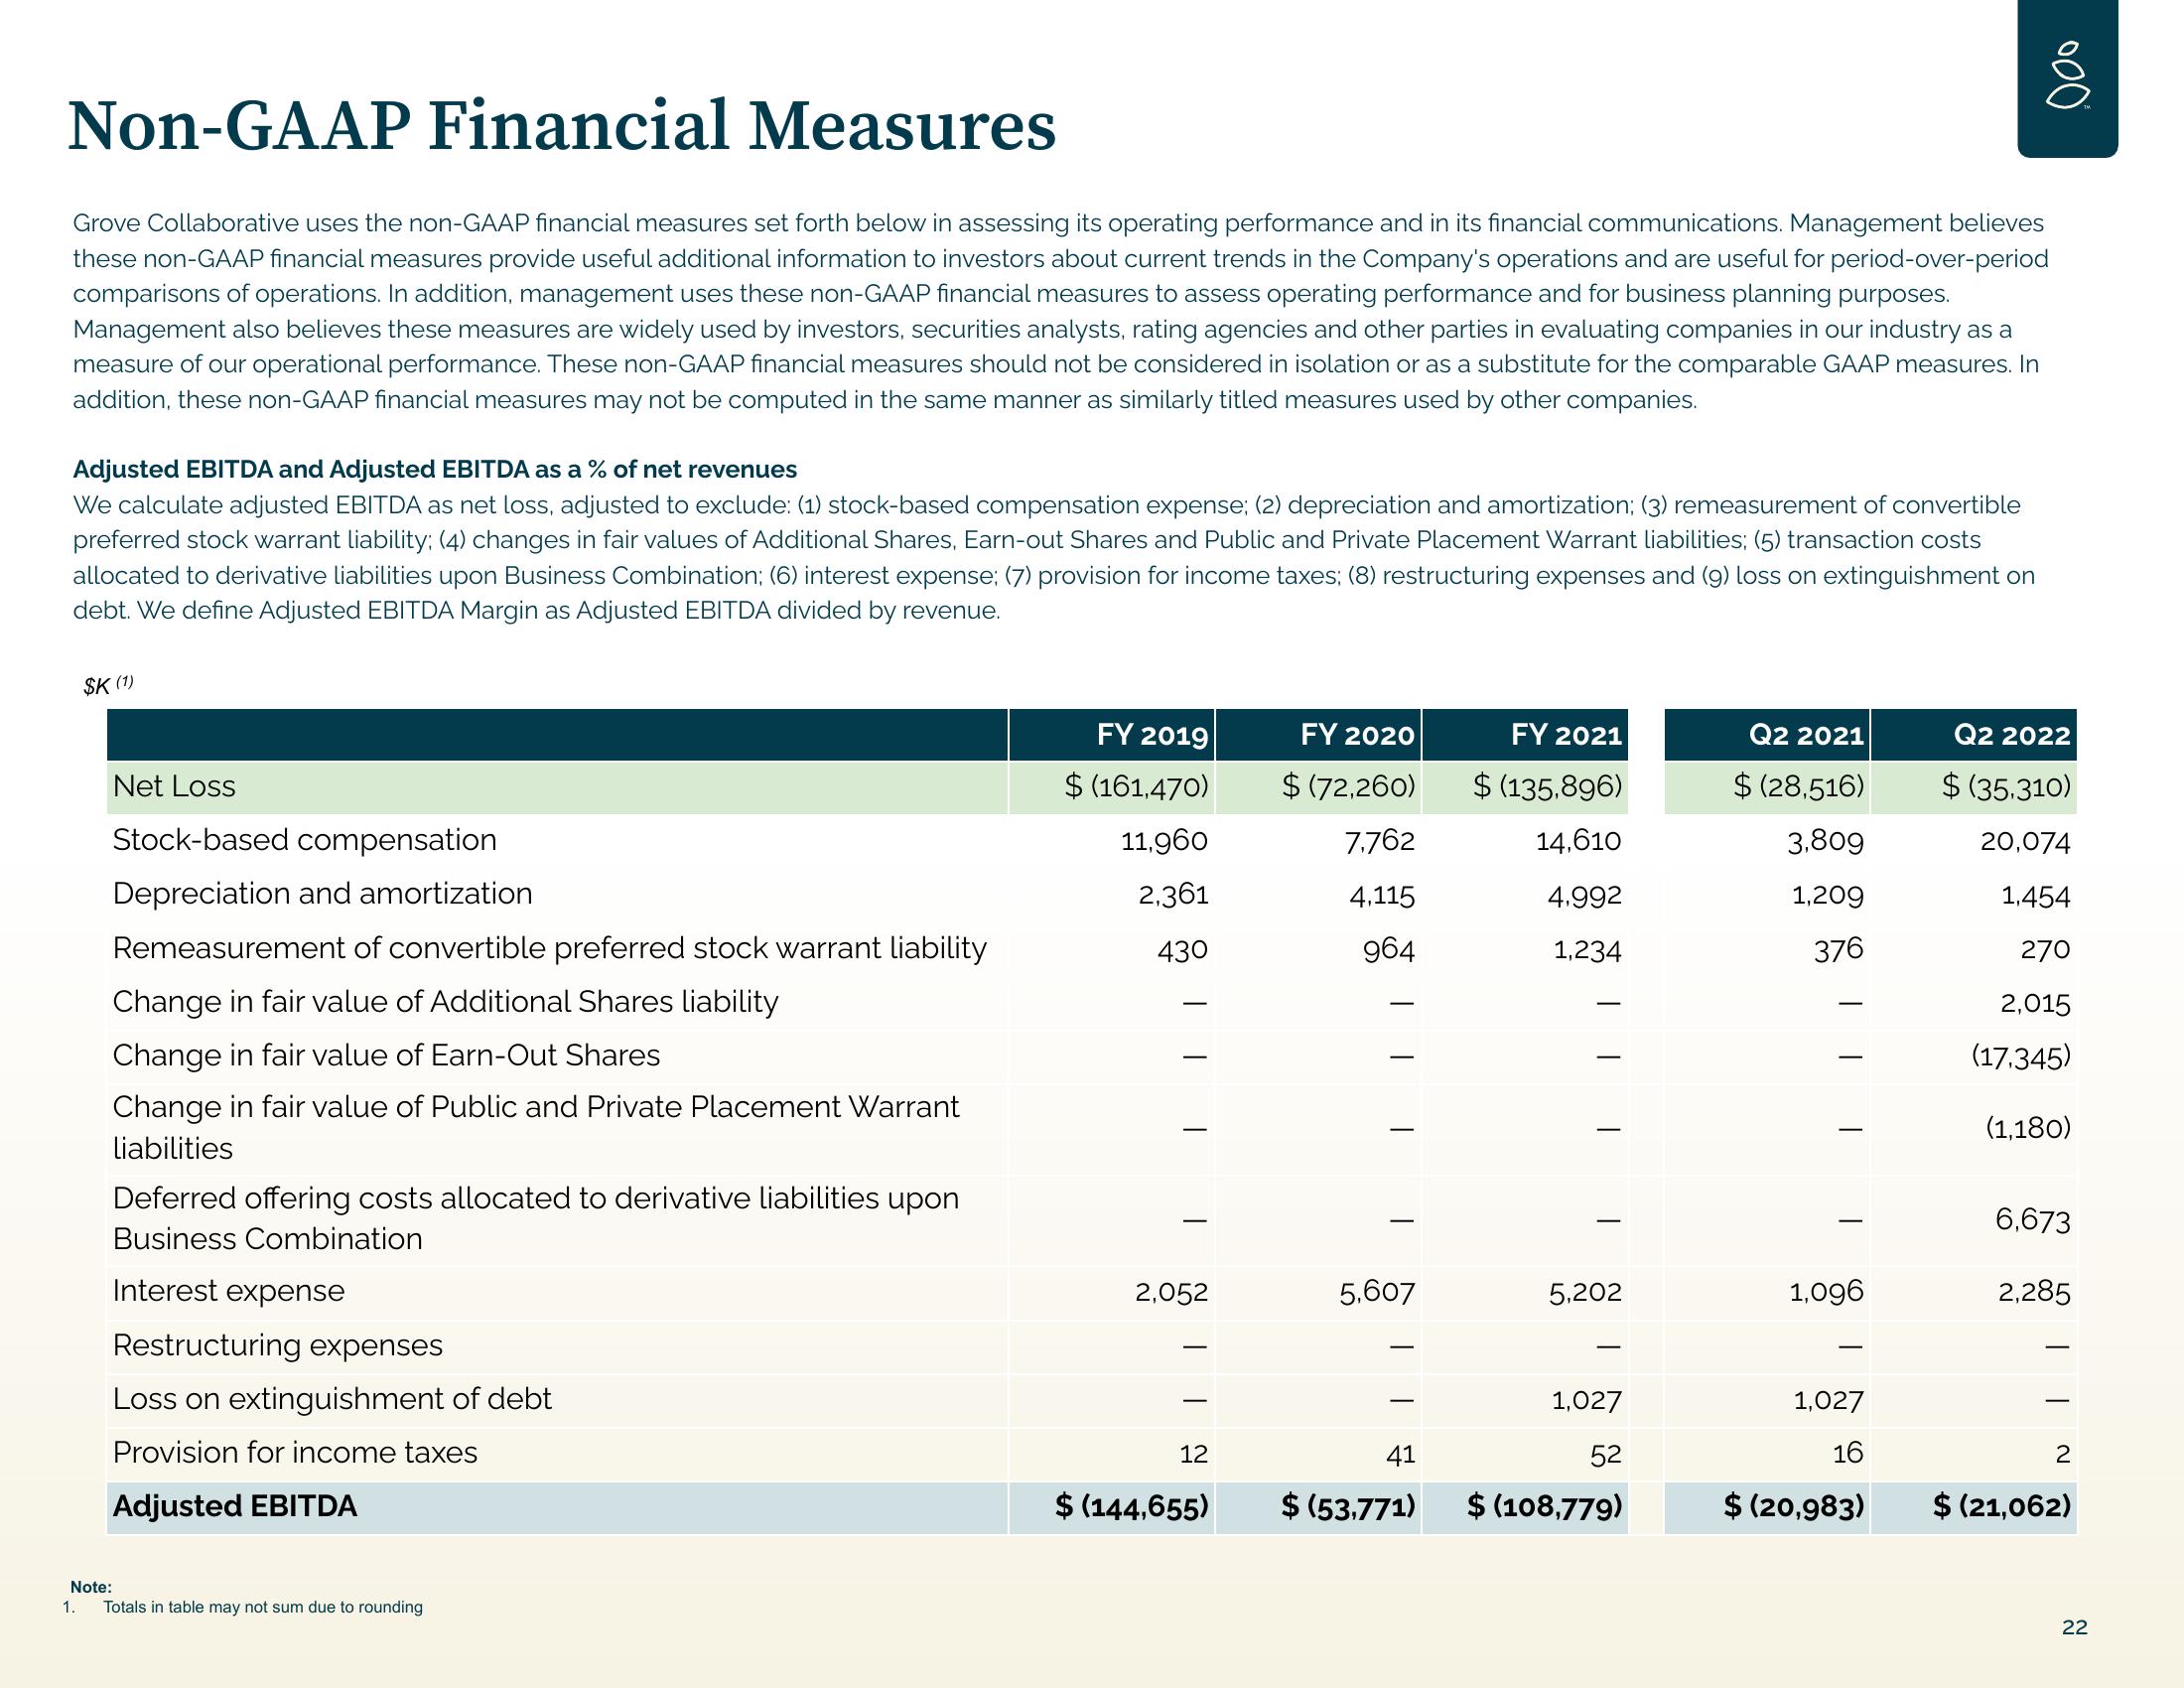Click remeasurement value 430
2184x1688 pixels.
(x=1183, y=949)
